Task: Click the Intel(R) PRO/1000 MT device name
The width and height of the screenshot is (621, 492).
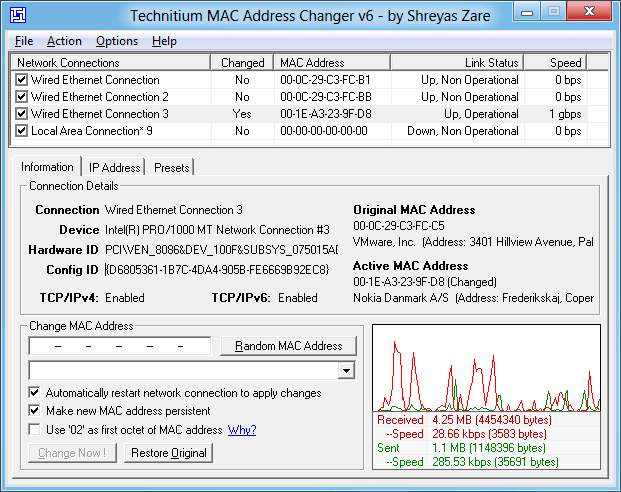Action: pyautogui.click(x=217, y=230)
